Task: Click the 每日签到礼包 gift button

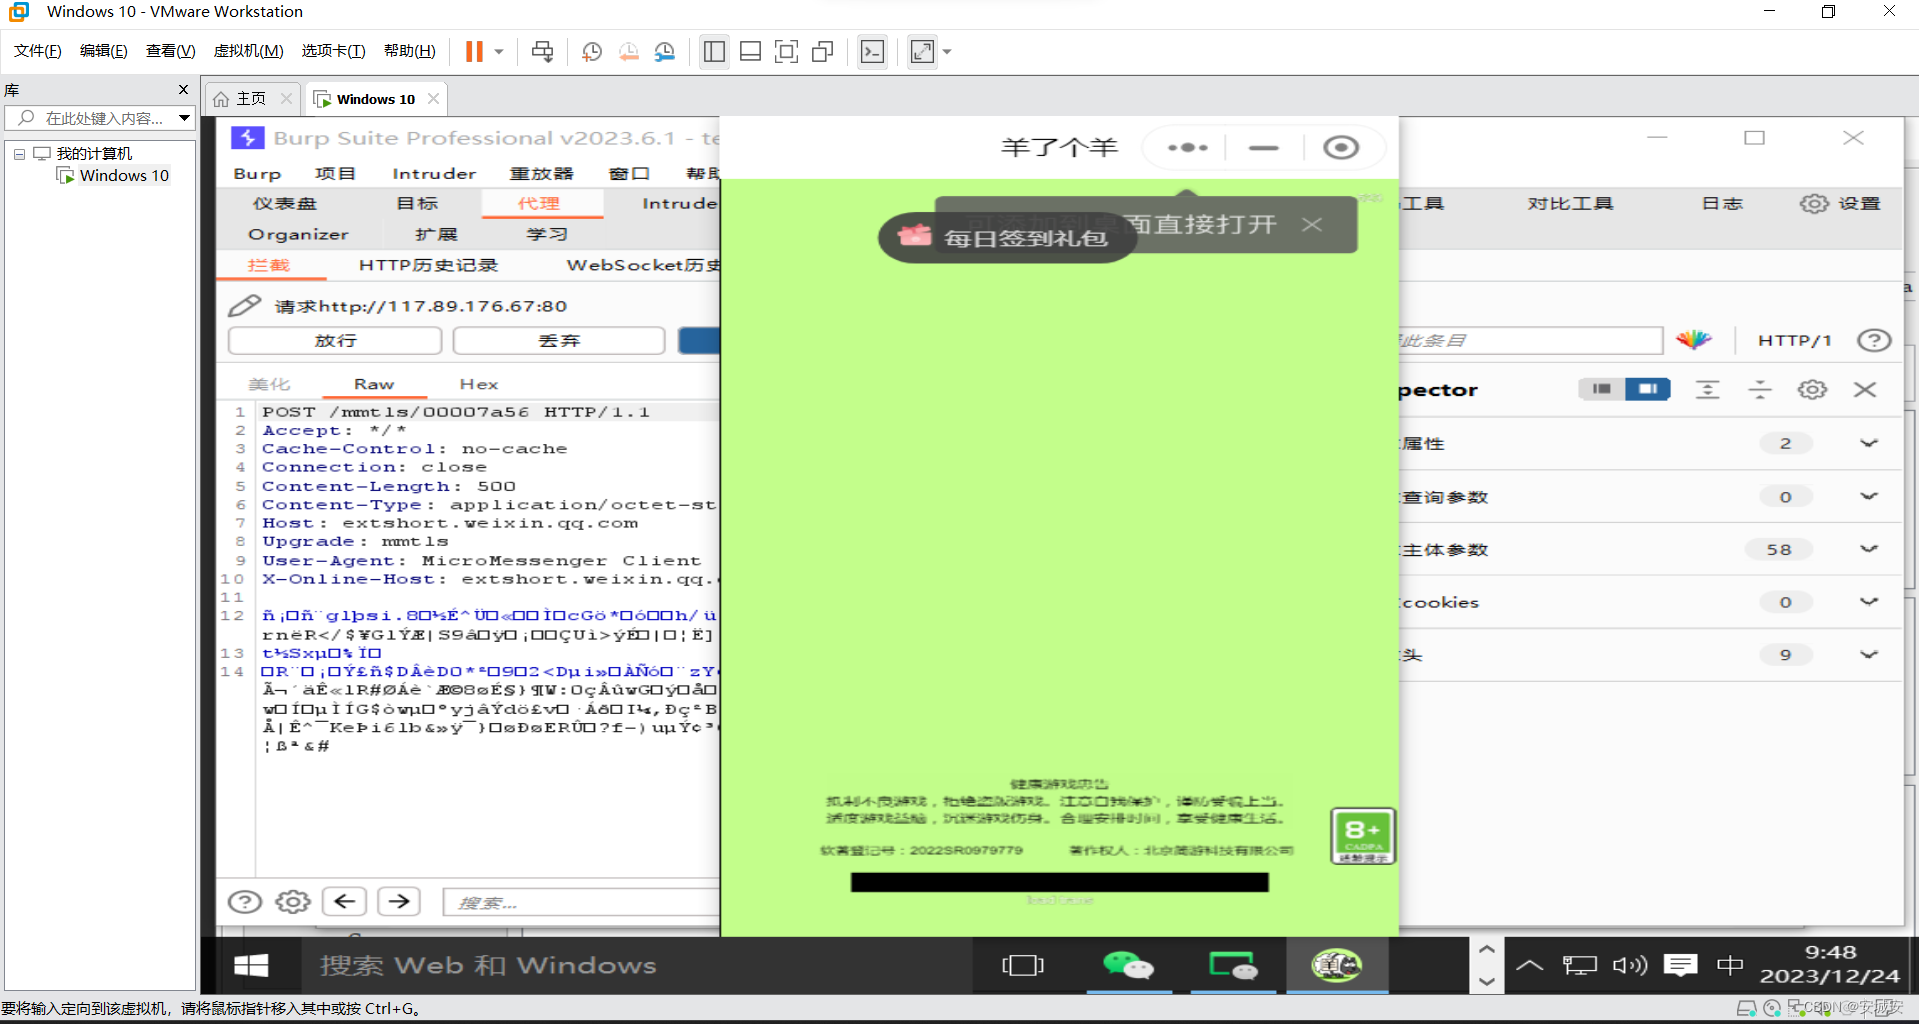Action: (1007, 238)
